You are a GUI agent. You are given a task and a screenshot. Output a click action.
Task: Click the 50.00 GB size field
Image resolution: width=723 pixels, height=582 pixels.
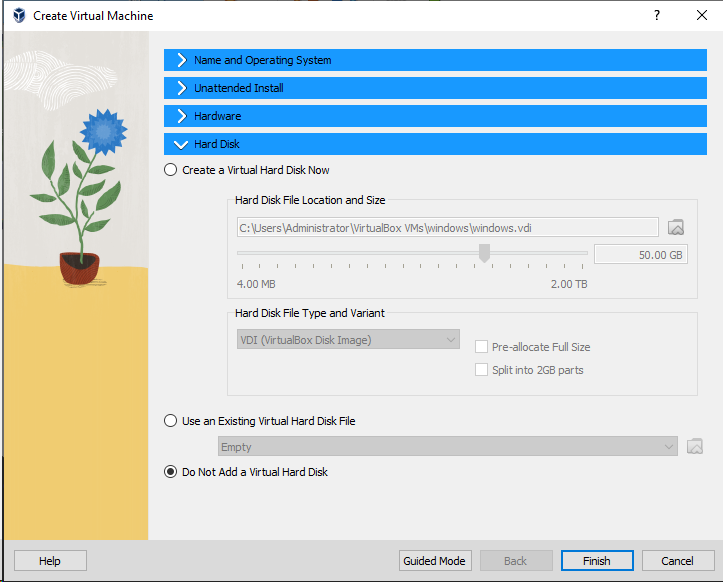(x=641, y=255)
